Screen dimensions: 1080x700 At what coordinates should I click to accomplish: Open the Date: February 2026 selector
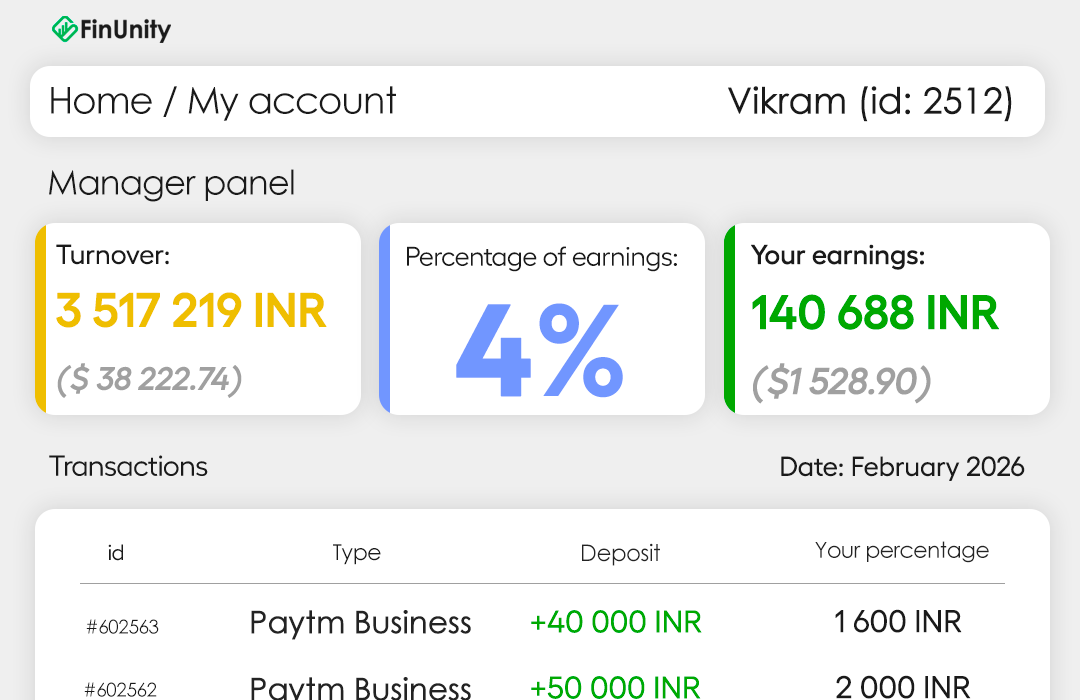(x=901, y=466)
